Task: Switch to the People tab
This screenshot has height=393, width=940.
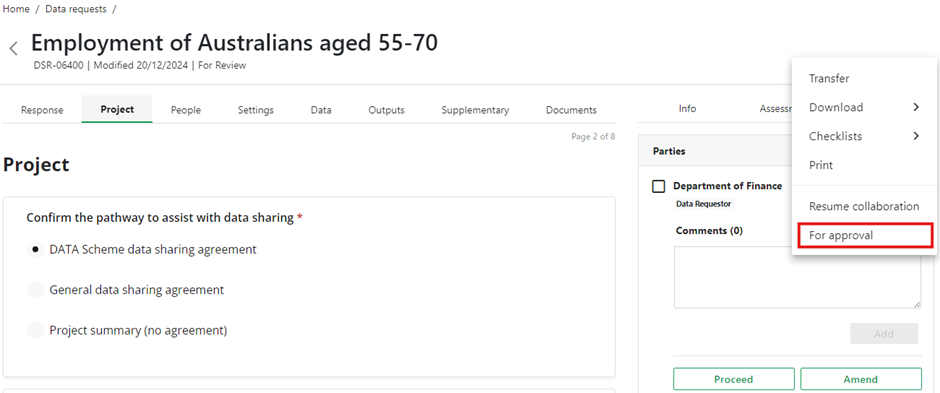Action: pos(186,110)
